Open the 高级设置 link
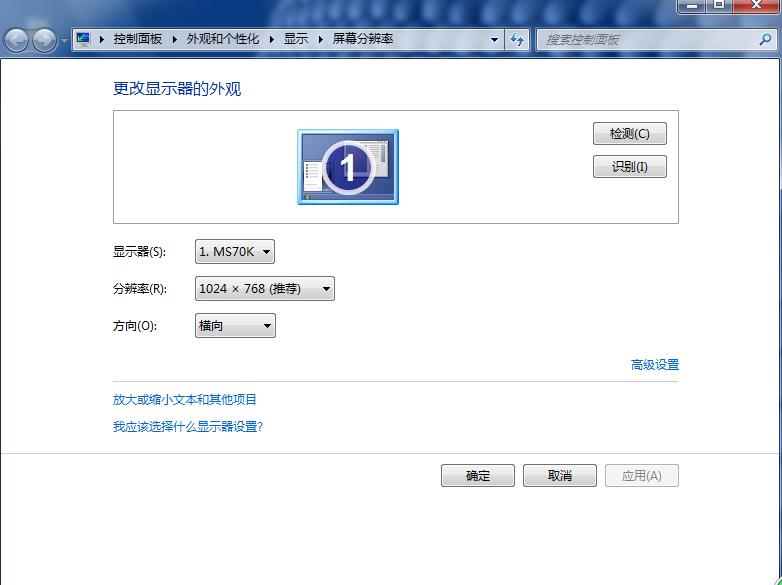 pos(655,365)
